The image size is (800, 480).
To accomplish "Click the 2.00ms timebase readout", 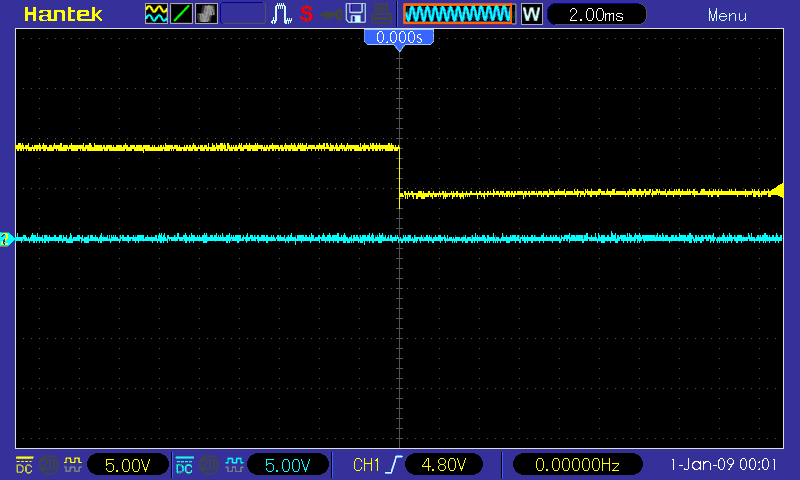I will [x=596, y=14].
